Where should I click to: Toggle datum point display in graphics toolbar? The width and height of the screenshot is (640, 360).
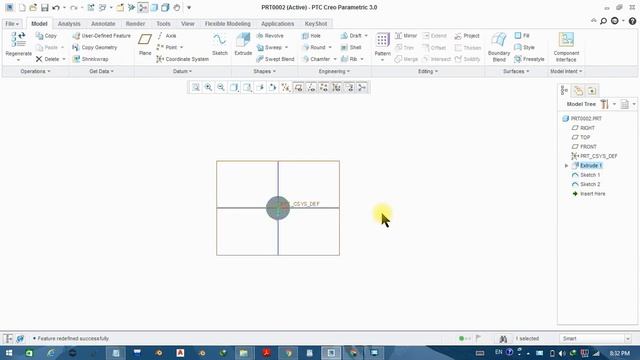pyautogui.click(x=324, y=87)
